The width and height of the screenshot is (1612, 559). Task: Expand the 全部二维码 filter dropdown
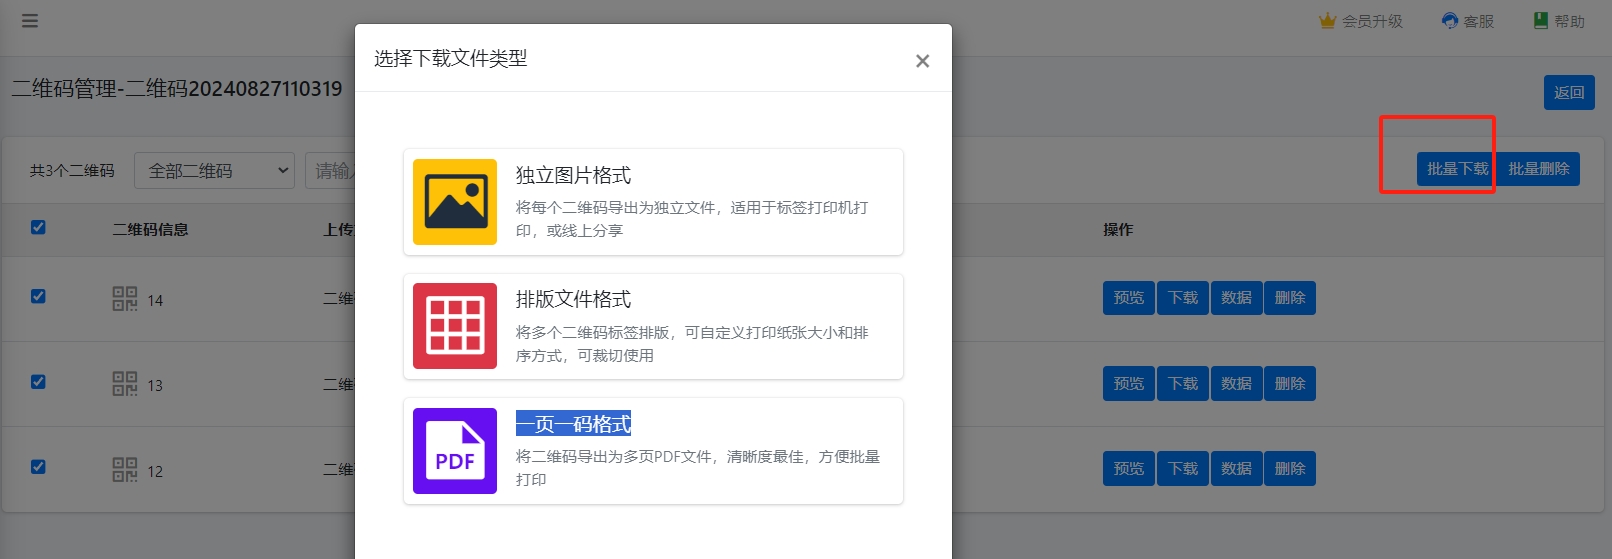(x=214, y=171)
